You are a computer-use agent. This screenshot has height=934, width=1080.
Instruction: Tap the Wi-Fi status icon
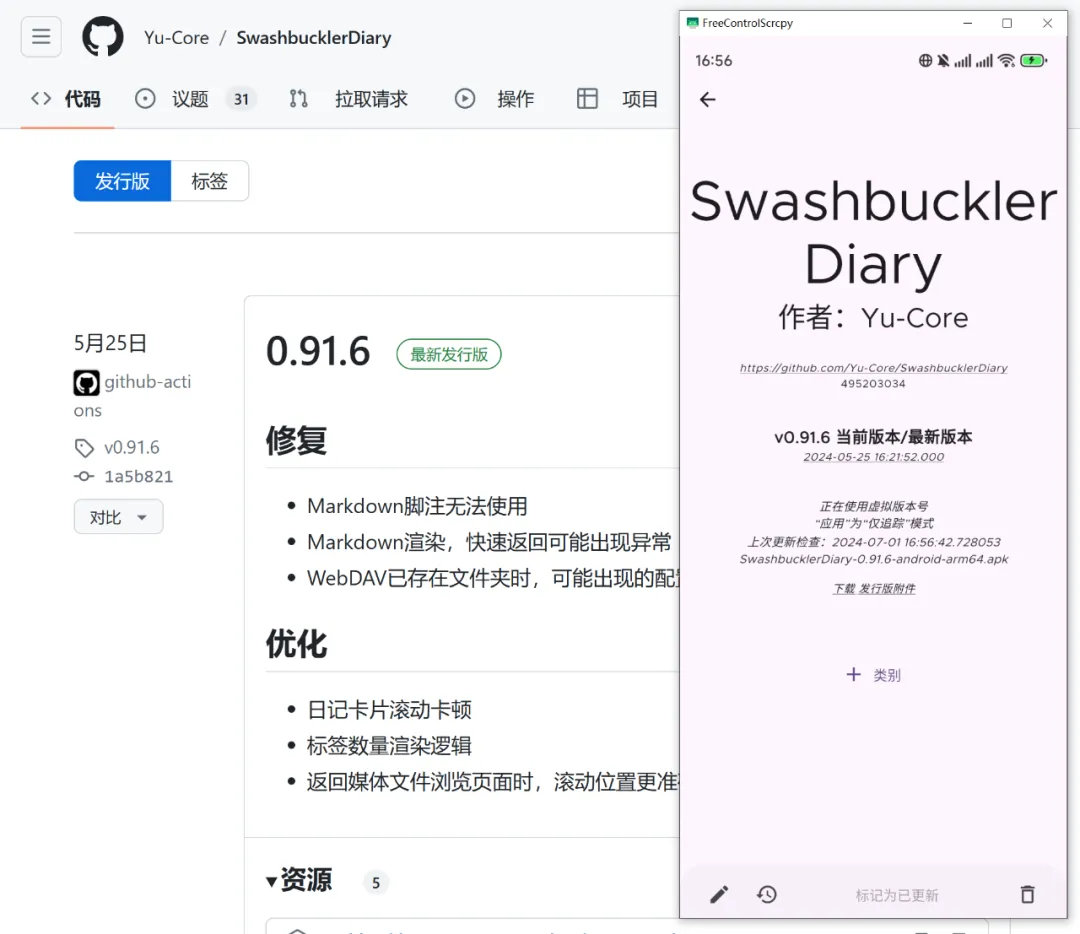tap(1006, 61)
